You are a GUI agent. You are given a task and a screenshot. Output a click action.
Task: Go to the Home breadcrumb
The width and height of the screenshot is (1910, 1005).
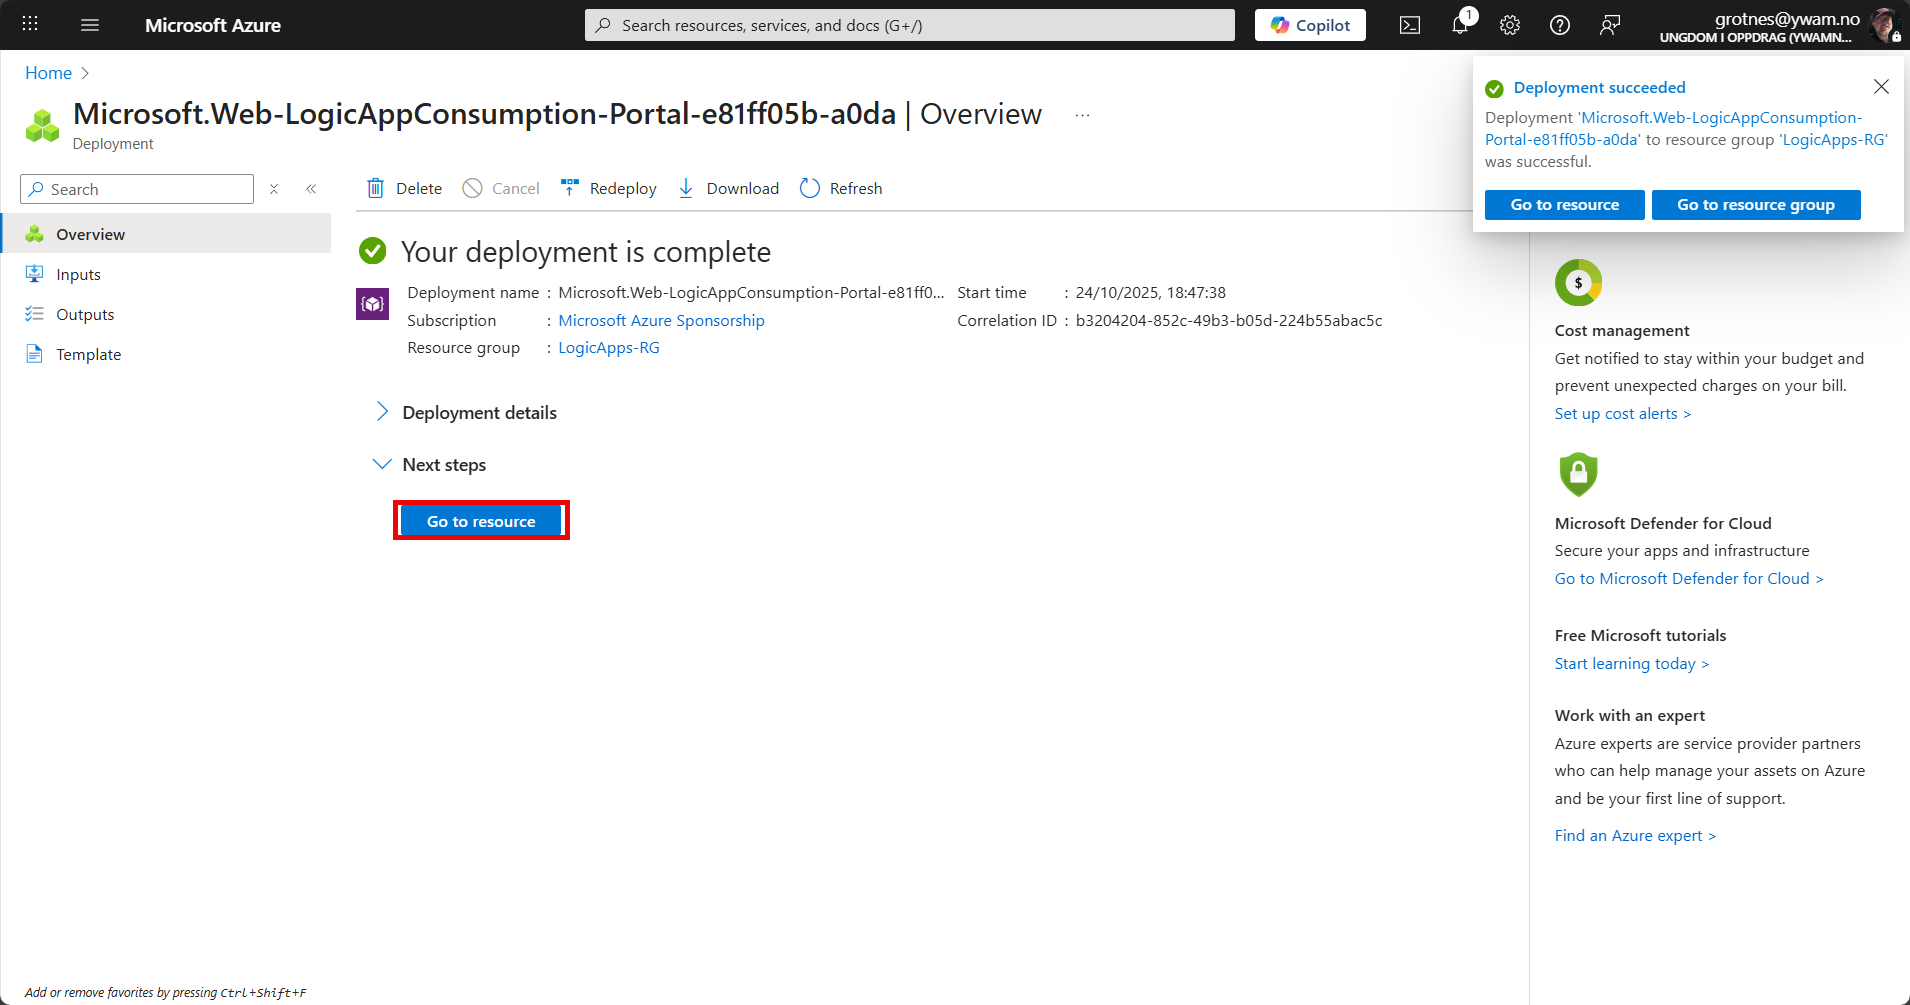coord(48,73)
